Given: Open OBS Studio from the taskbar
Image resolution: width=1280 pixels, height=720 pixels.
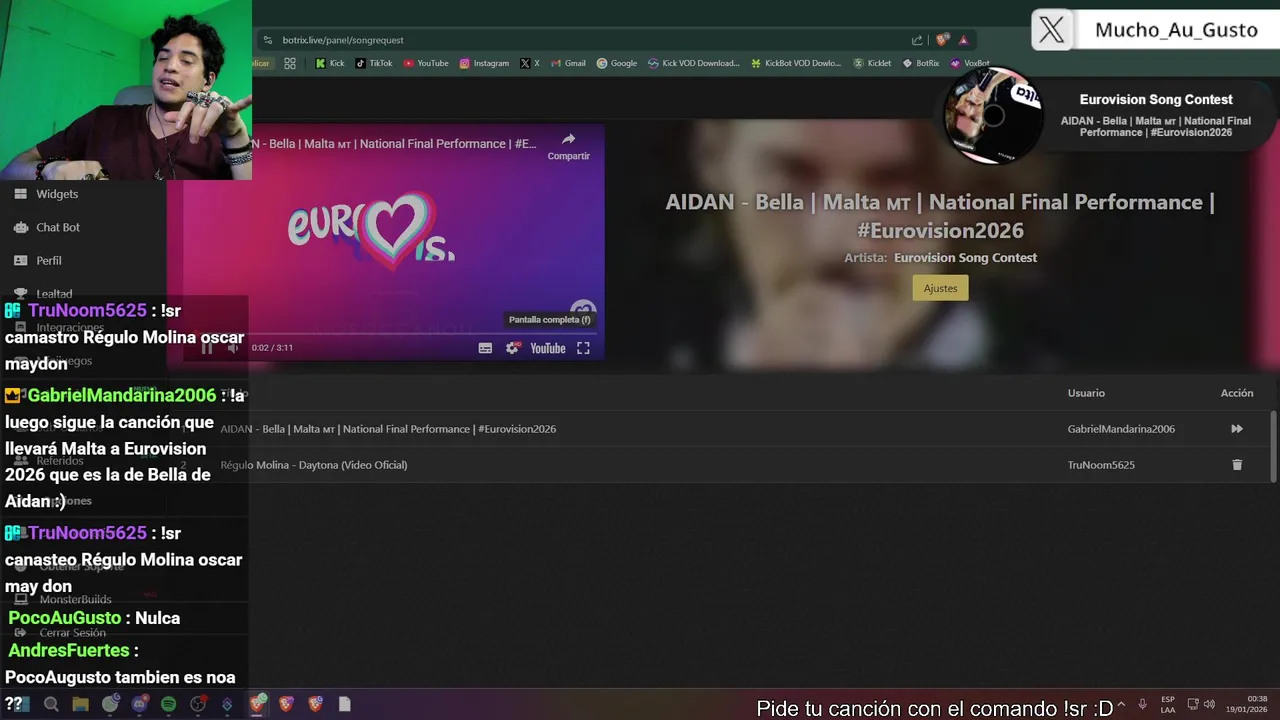Looking at the screenshot, I should click(x=198, y=704).
